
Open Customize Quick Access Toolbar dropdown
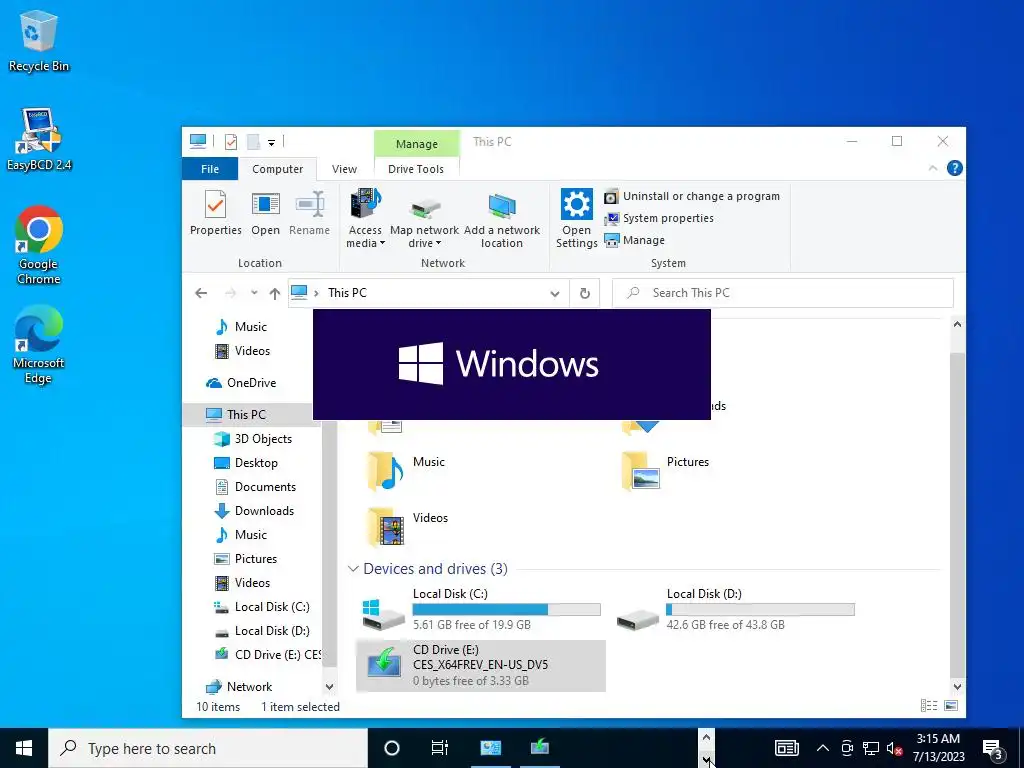(x=271, y=142)
